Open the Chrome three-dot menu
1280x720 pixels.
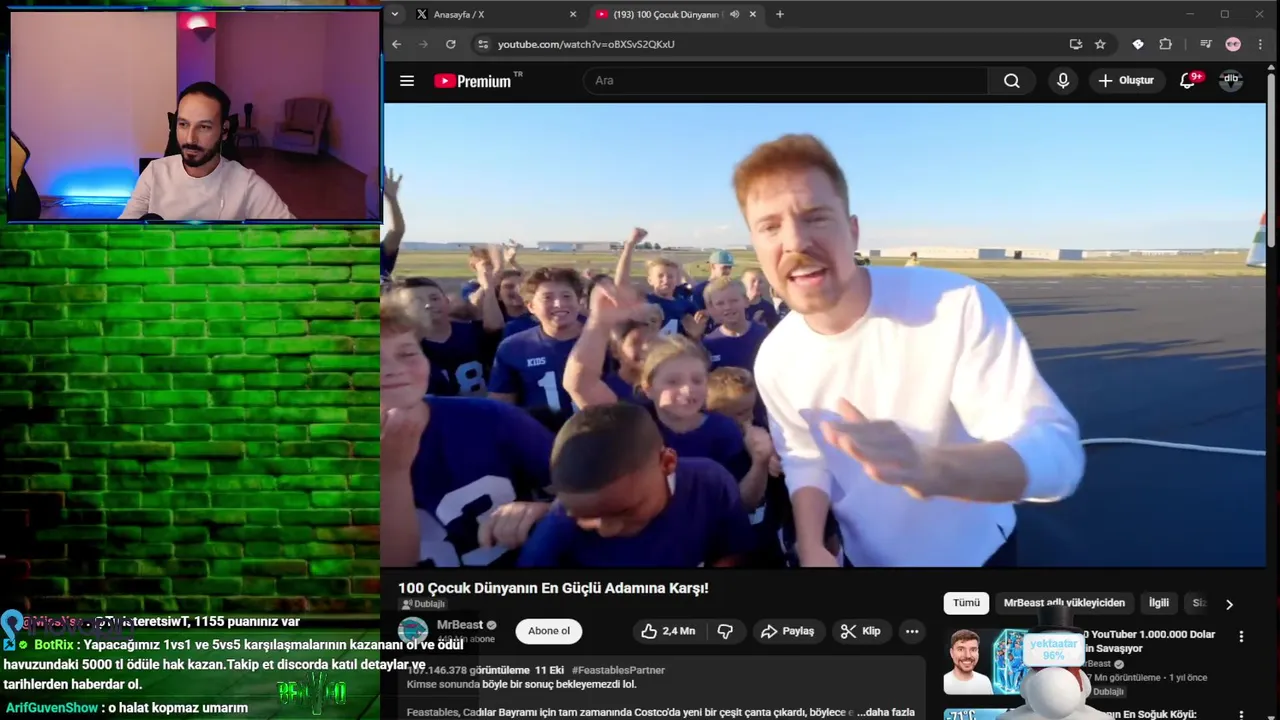pos(1260,44)
